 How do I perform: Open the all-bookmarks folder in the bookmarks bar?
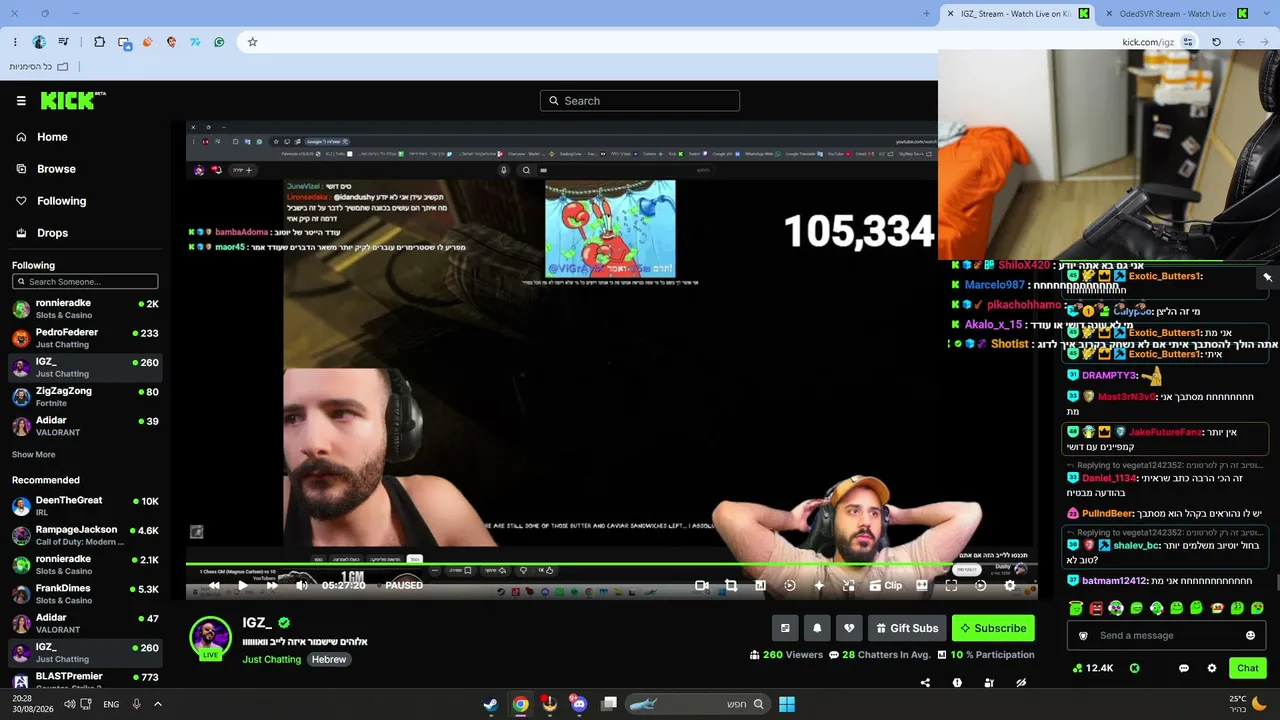point(39,67)
